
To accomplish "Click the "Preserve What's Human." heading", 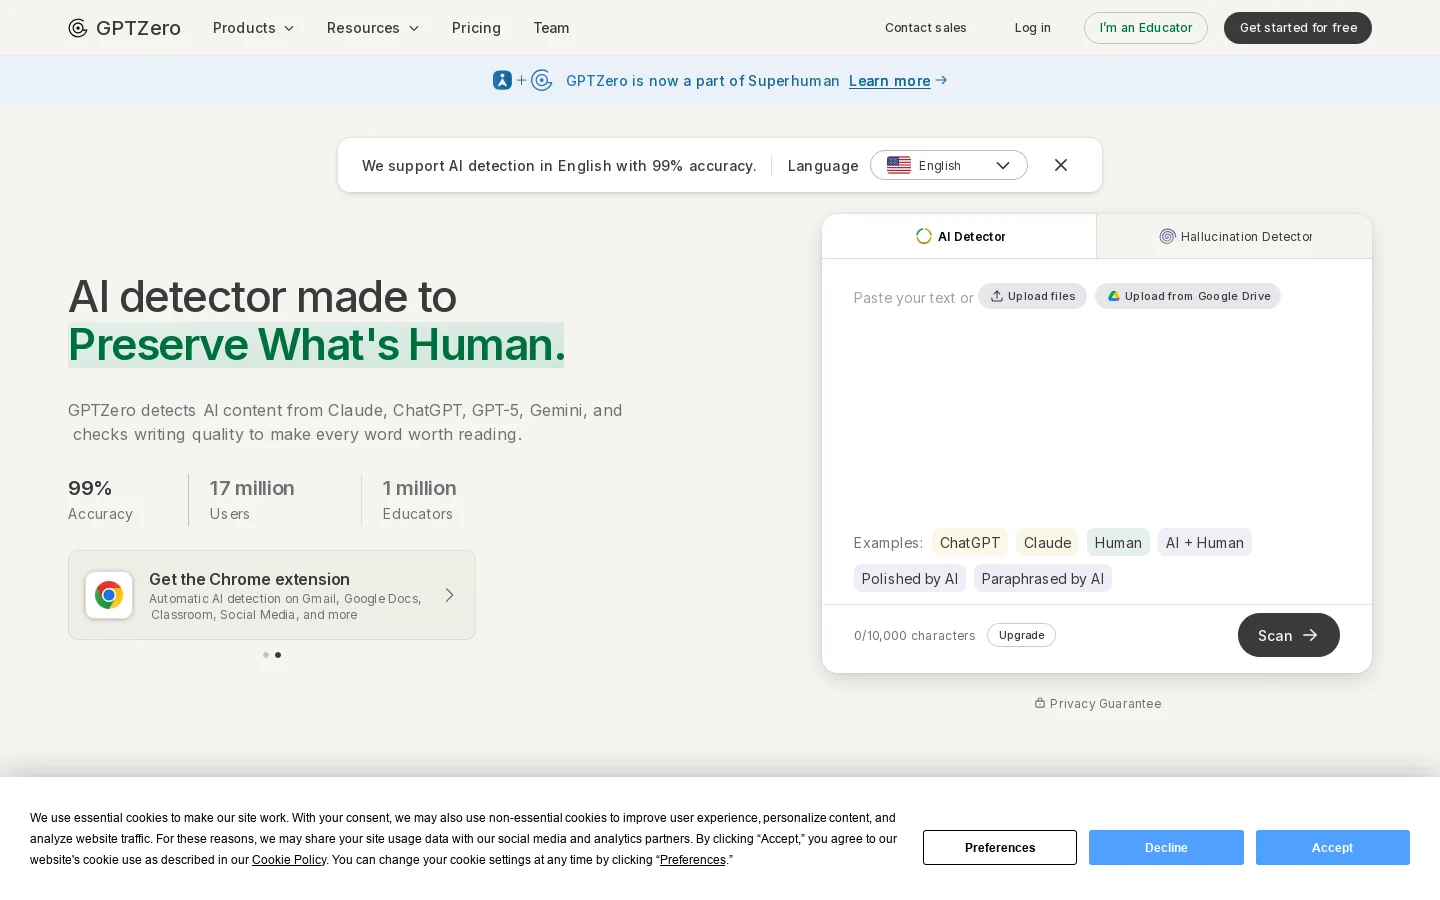I will click(316, 345).
